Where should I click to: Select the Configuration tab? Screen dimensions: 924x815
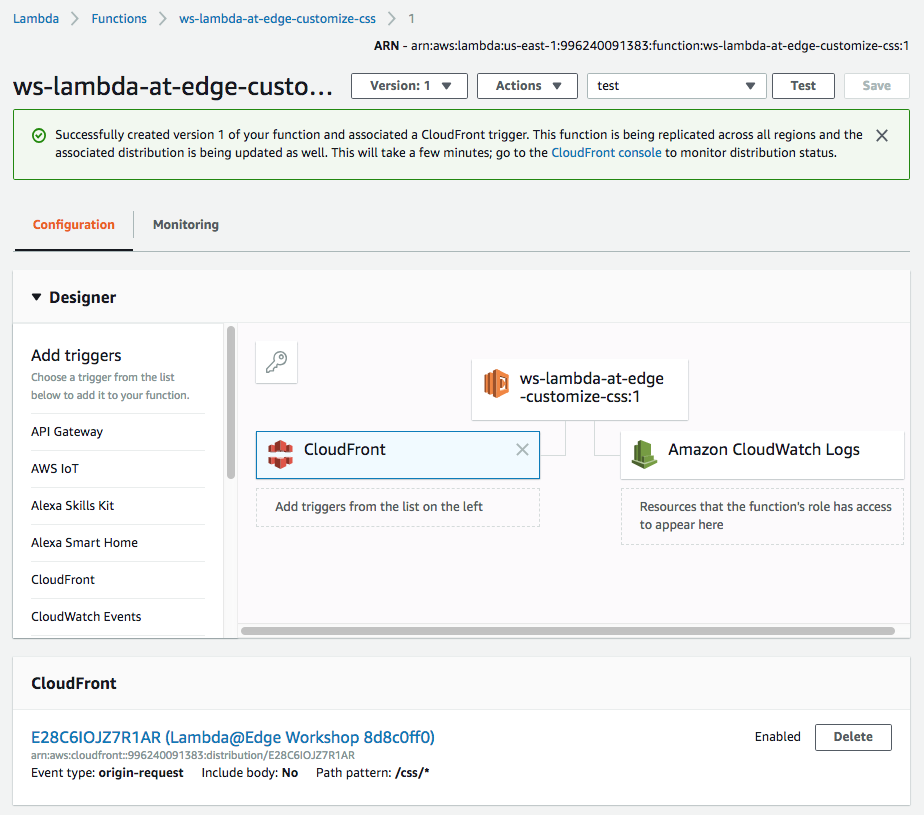(74, 225)
